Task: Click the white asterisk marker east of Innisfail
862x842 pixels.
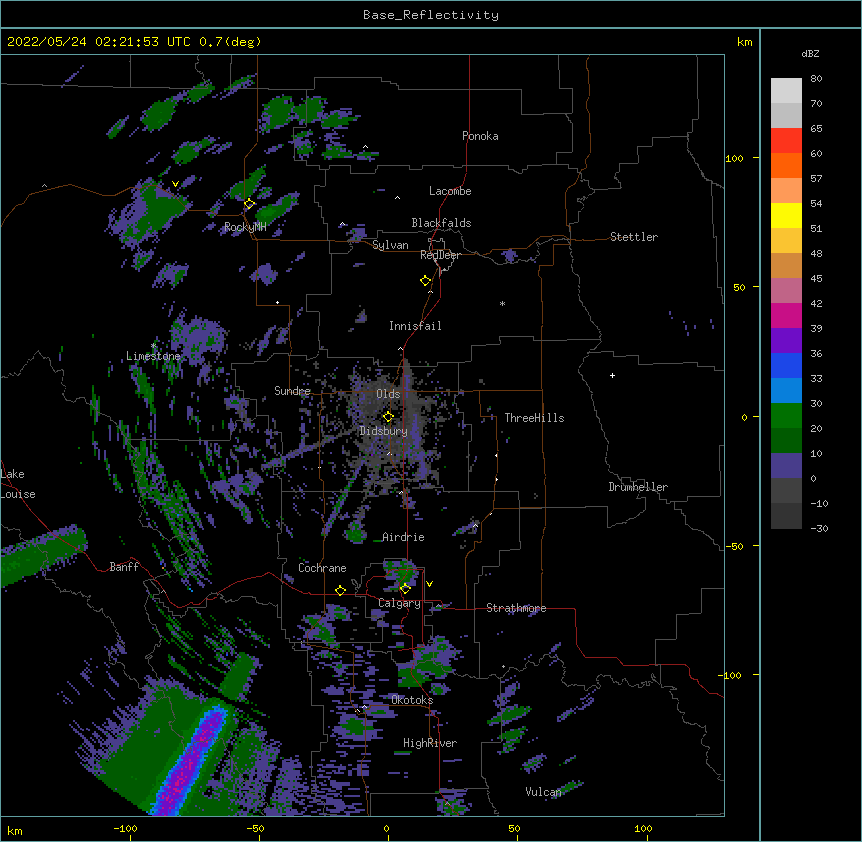Action: click(502, 304)
